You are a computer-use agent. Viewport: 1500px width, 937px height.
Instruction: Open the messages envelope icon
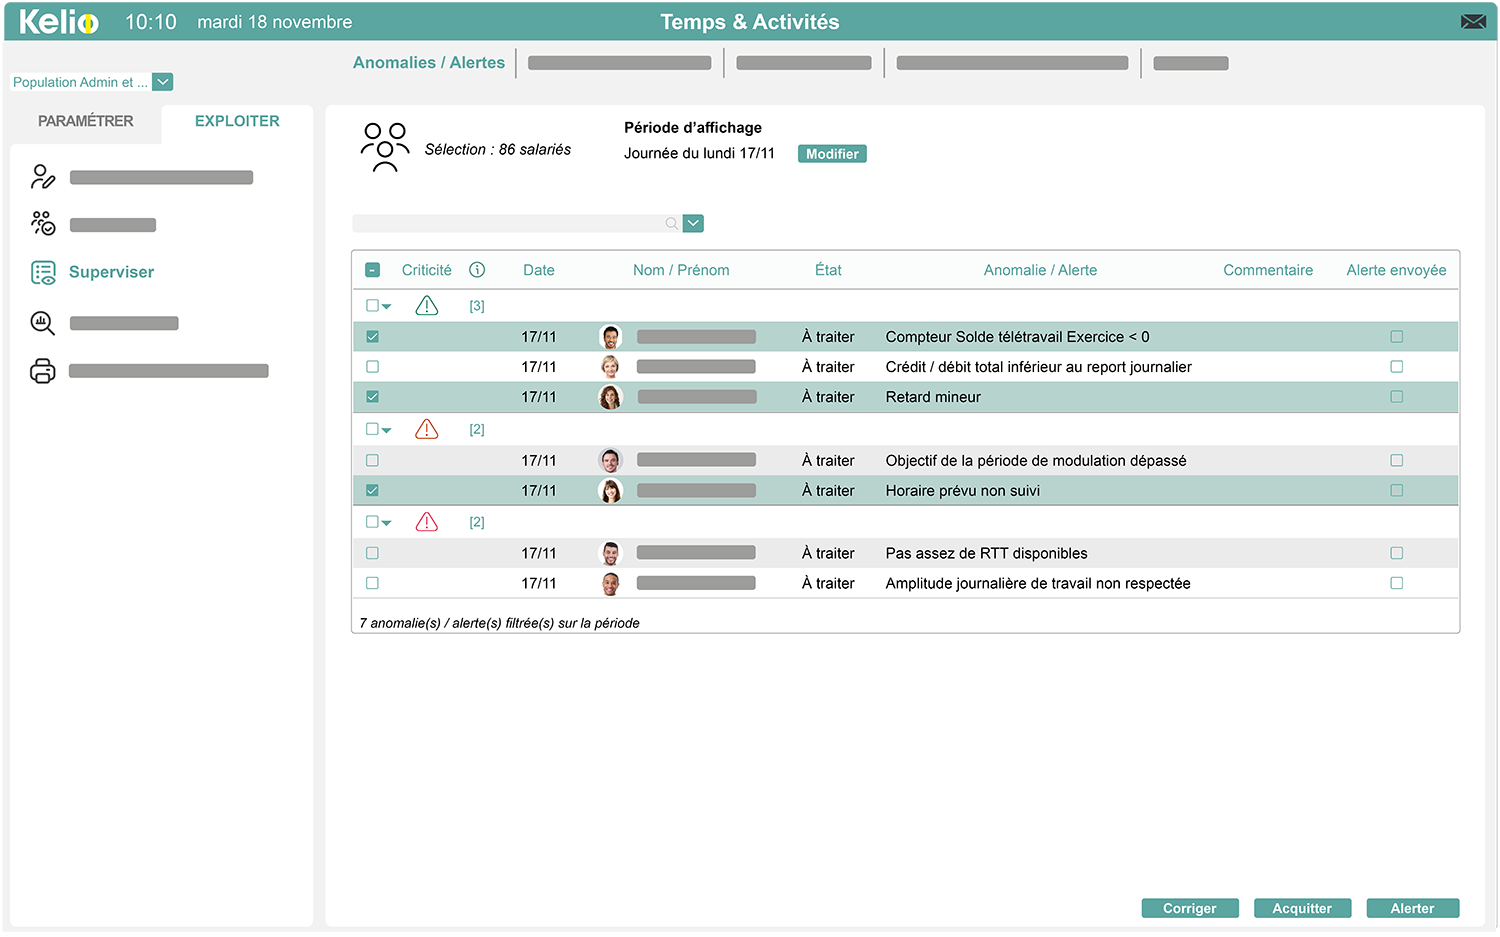click(1473, 20)
